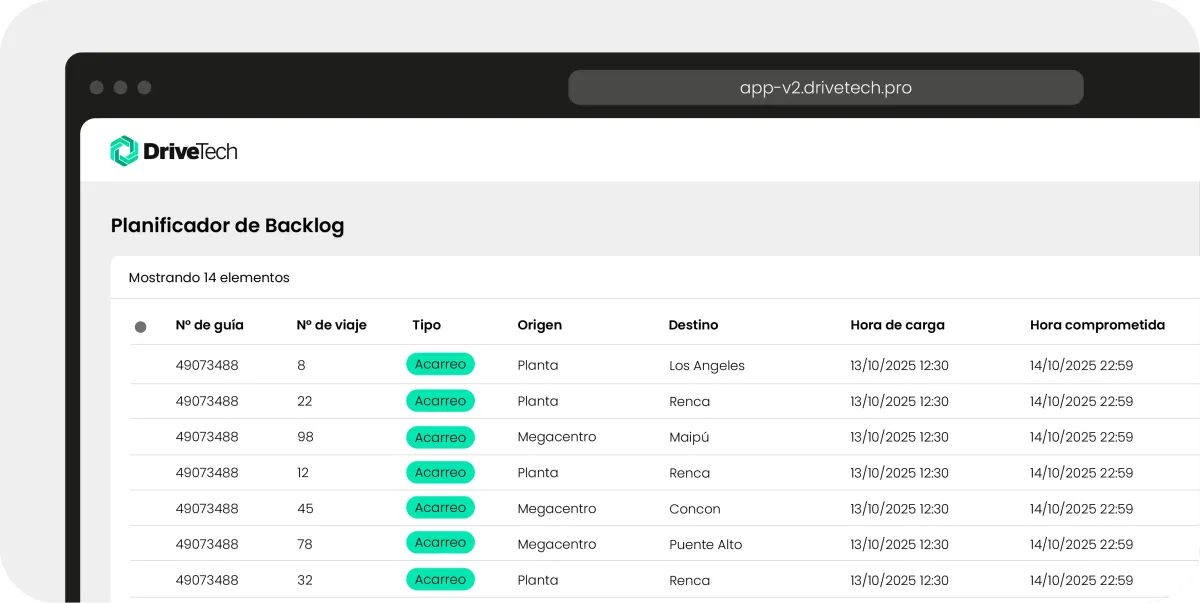1200x603 pixels.
Task: Click guide number 49073488 in the Puente Alto row
Action: (207, 544)
